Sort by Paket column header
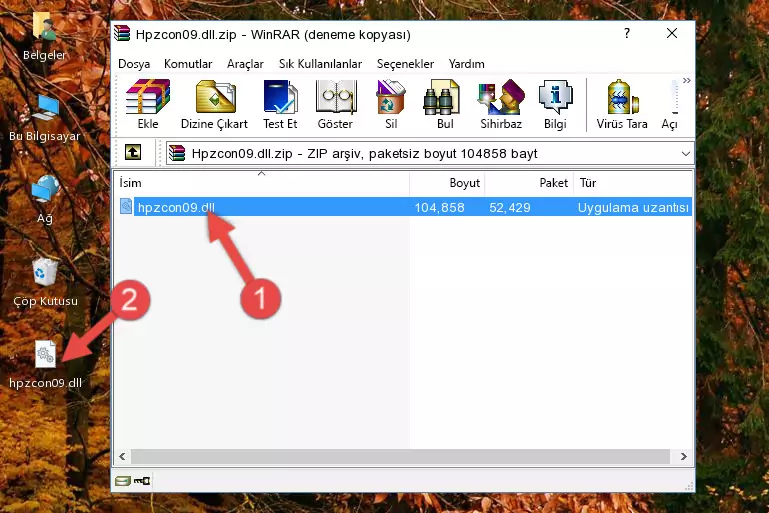This screenshot has height=513, width=769. pyautogui.click(x=529, y=182)
